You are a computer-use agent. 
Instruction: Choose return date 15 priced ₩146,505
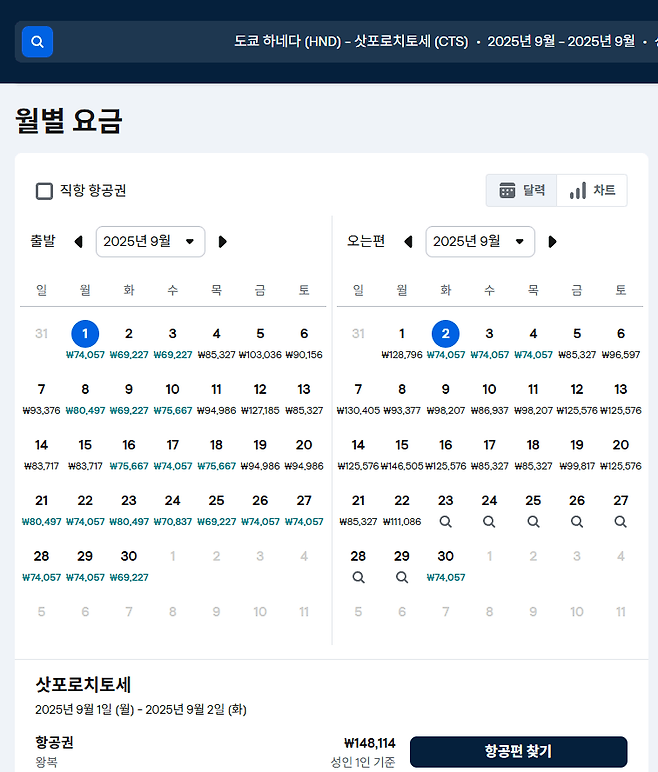pyautogui.click(x=402, y=452)
